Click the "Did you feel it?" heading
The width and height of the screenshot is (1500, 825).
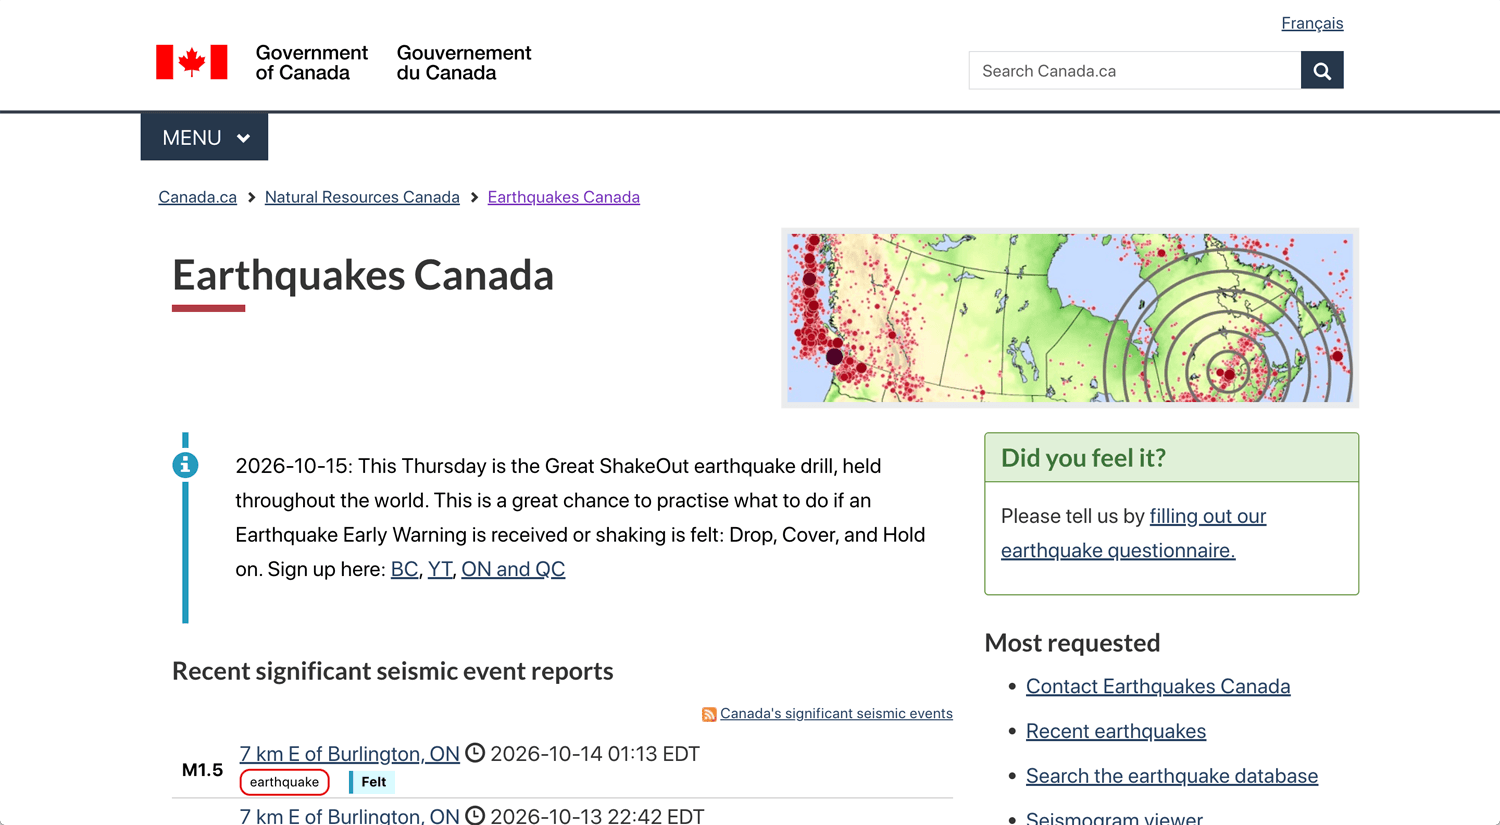(x=1083, y=457)
